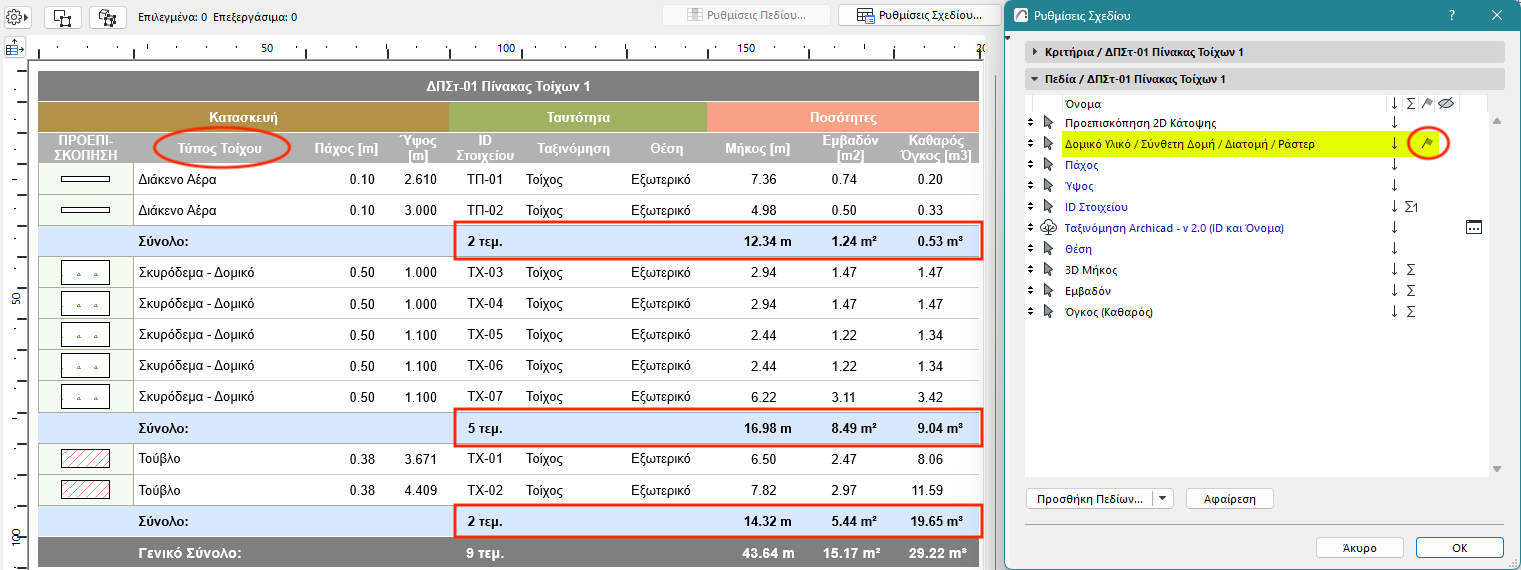This screenshot has width=1521, height=570.
Task: Open the classification options icon for Ταξινόμηση Archicad
Action: [x=1473, y=228]
